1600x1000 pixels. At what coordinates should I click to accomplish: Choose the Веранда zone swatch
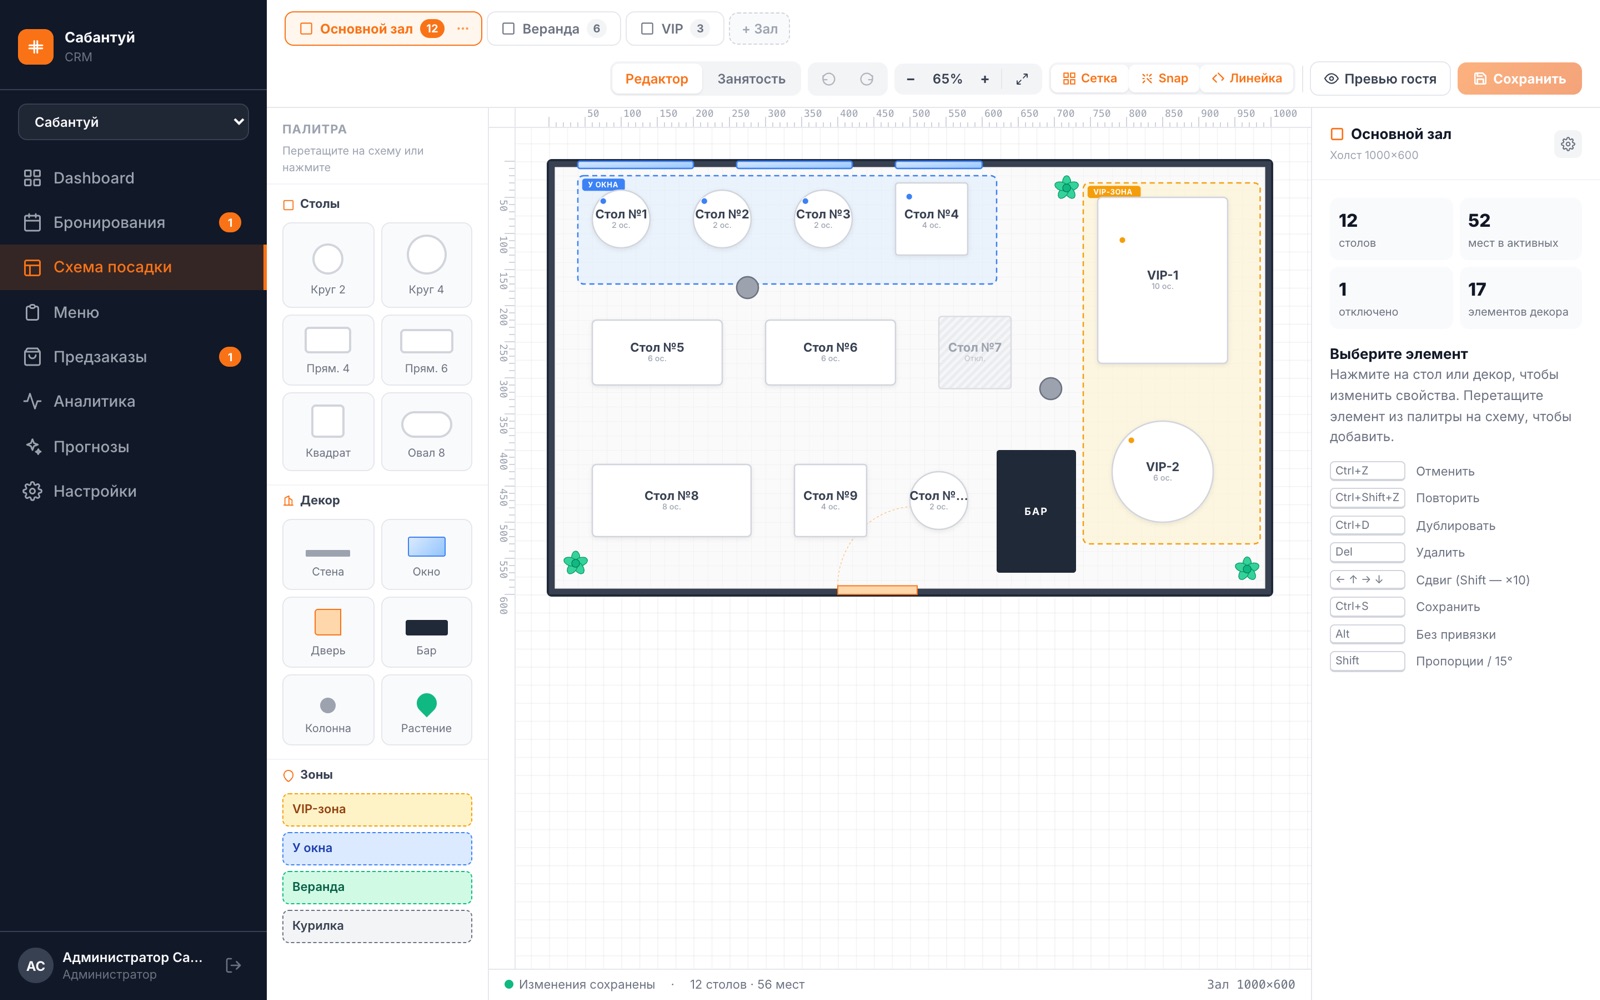pyautogui.click(x=377, y=887)
